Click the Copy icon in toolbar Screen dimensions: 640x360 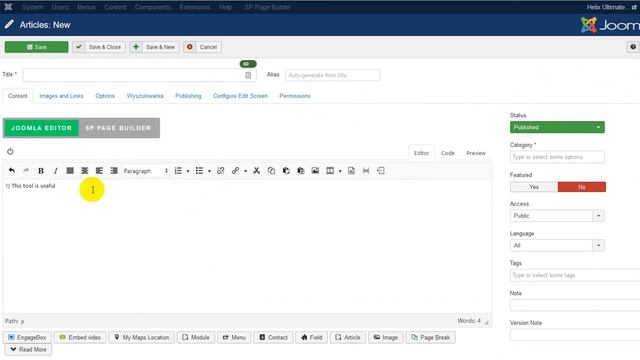(271, 171)
